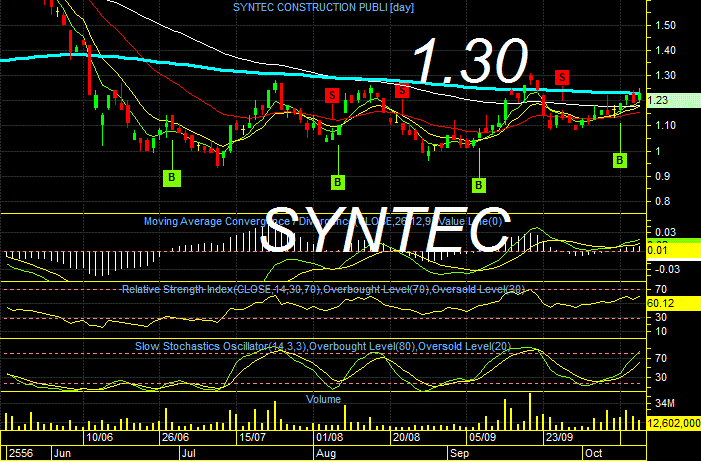Click the Jun month label
The image size is (701, 461).
62,453
